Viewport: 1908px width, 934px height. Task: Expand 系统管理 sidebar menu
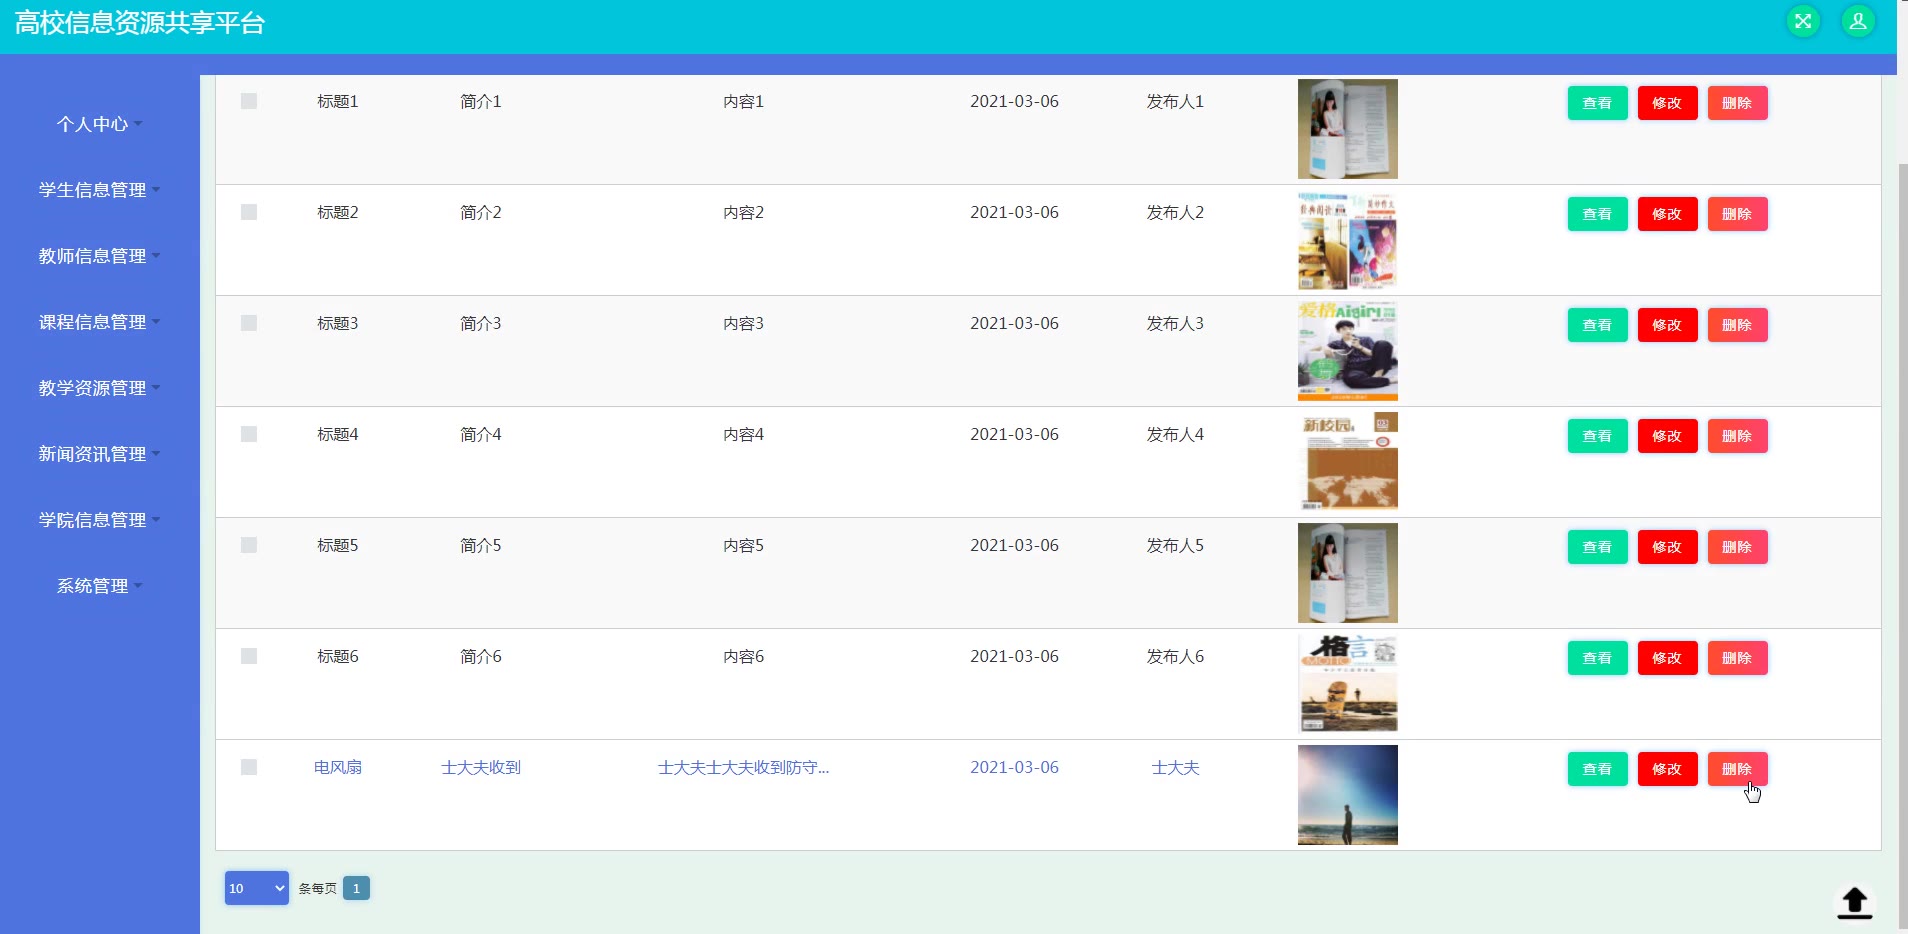100,586
